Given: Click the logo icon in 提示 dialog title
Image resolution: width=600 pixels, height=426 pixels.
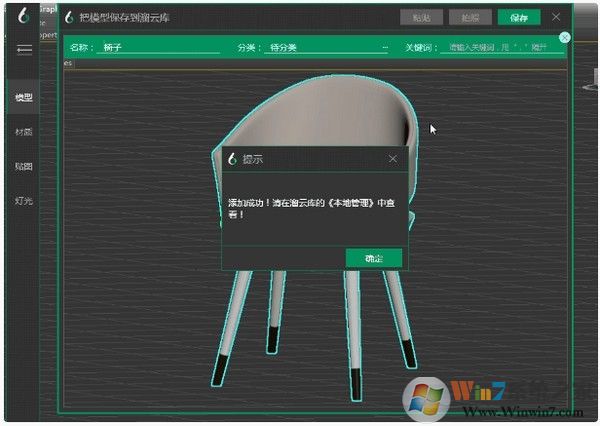Looking at the screenshot, I should [232, 159].
